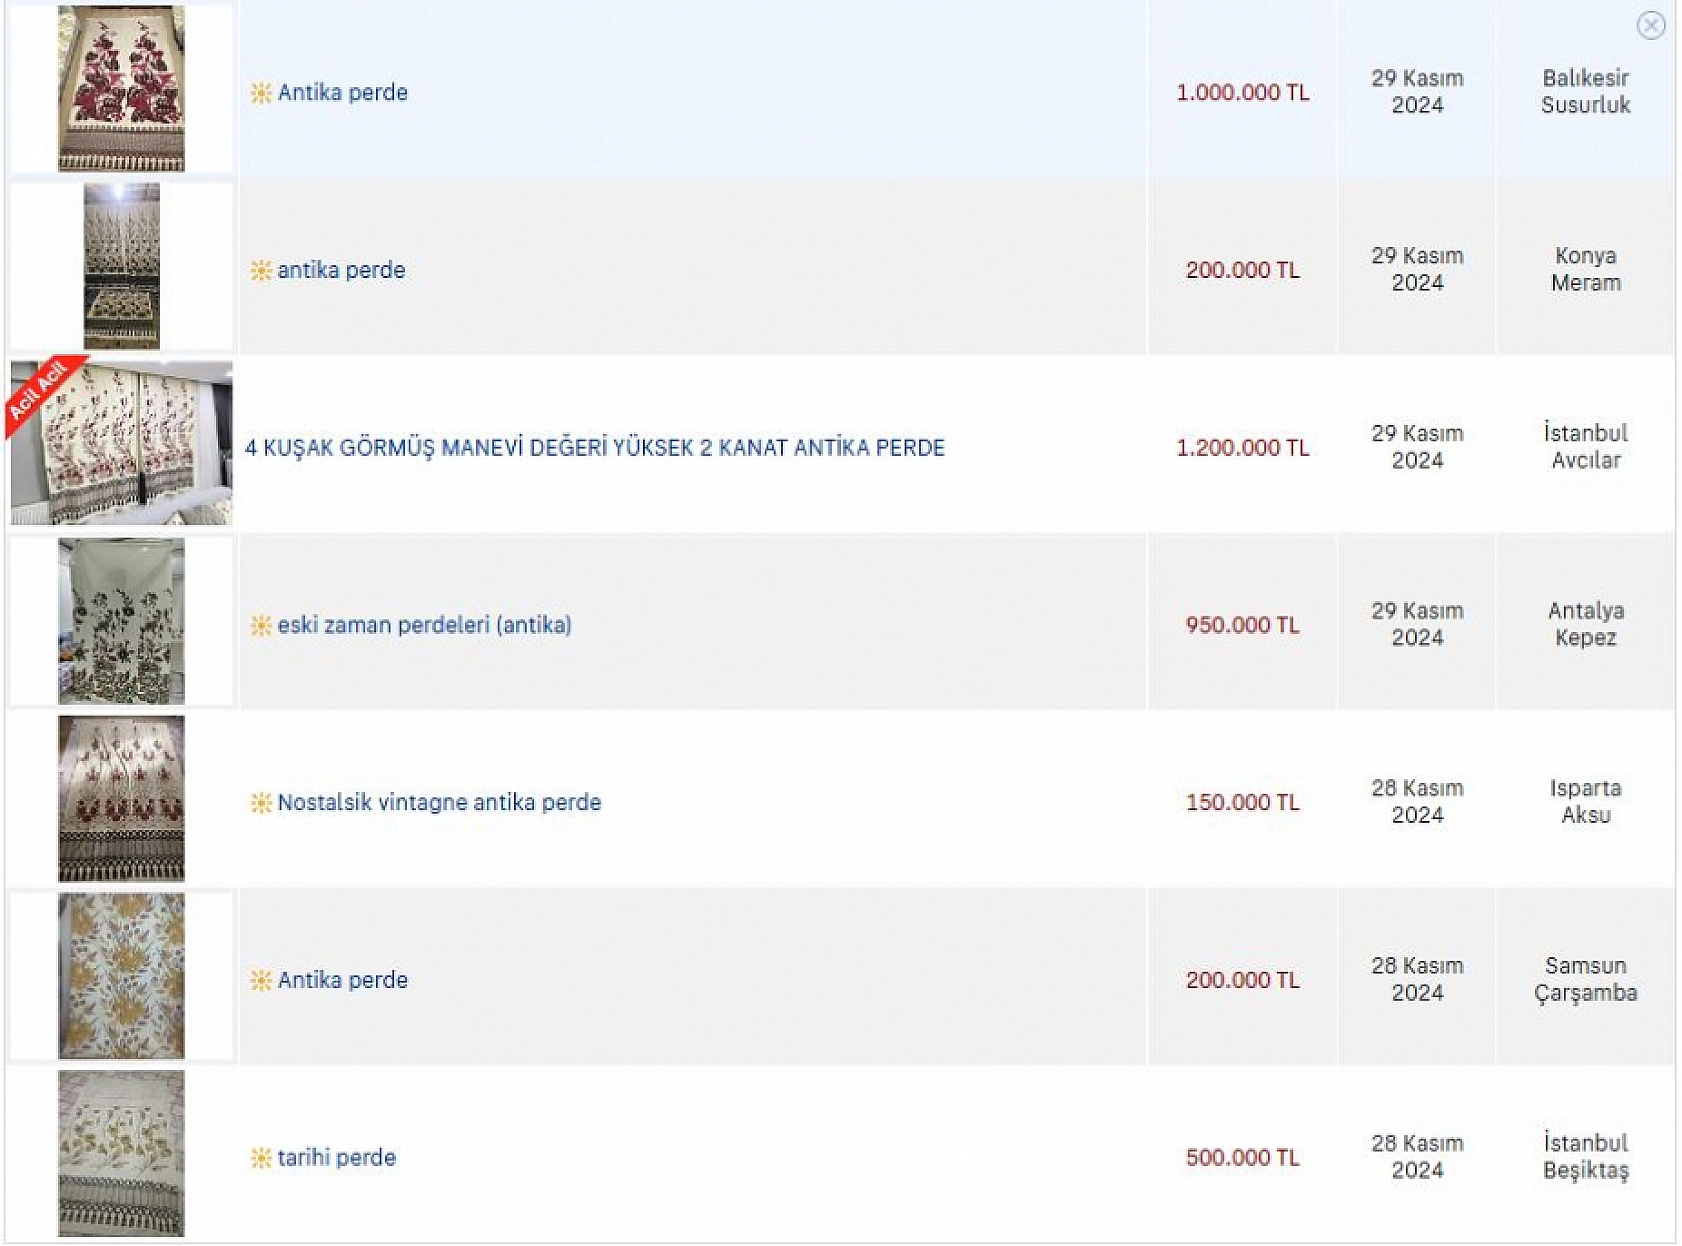
Task: Click star icon beside Konya antika perde
Action: pos(261,271)
